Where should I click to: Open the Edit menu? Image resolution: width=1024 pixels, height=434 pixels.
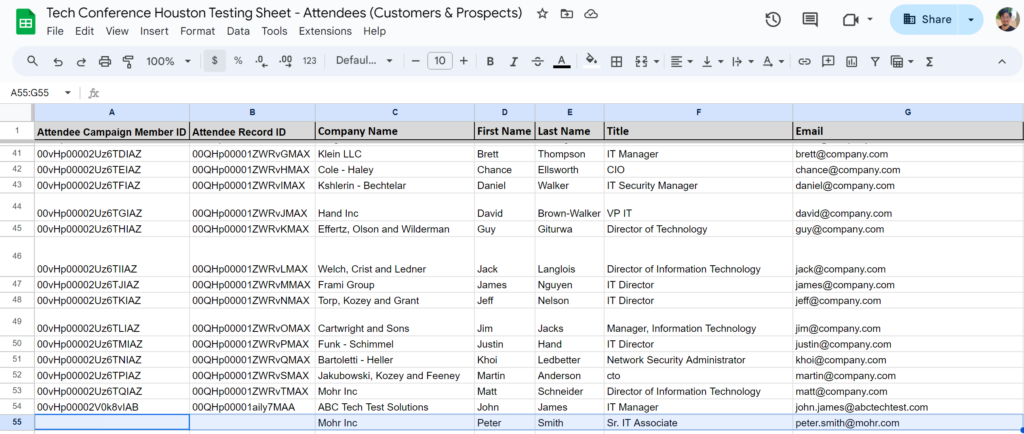tap(84, 31)
